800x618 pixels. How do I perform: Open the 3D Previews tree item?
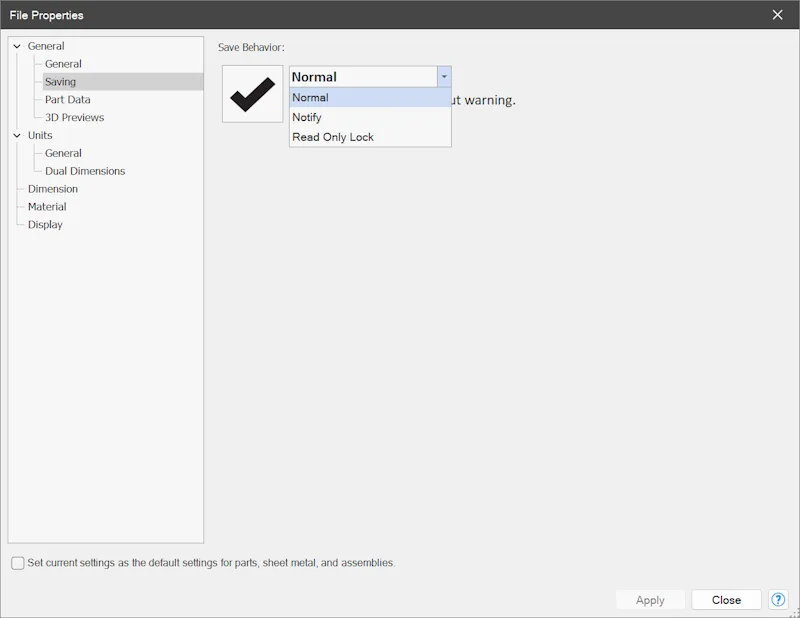pyautogui.click(x=74, y=117)
